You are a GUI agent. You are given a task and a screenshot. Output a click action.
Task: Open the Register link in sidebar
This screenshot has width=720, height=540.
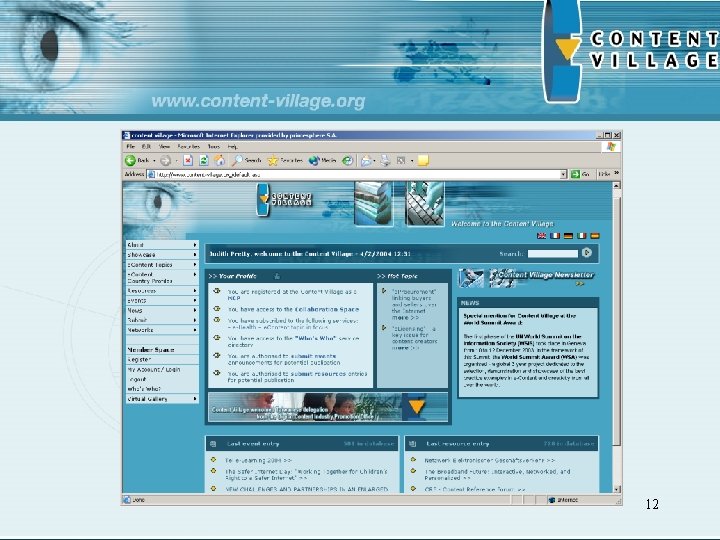[139, 360]
